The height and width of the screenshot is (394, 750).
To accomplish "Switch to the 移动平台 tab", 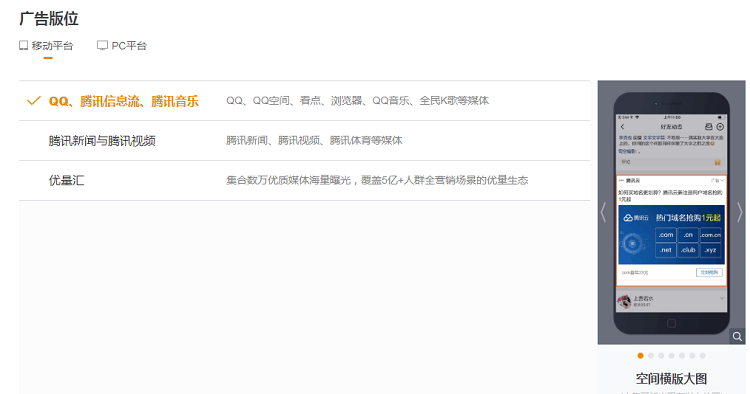I will coord(46,46).
